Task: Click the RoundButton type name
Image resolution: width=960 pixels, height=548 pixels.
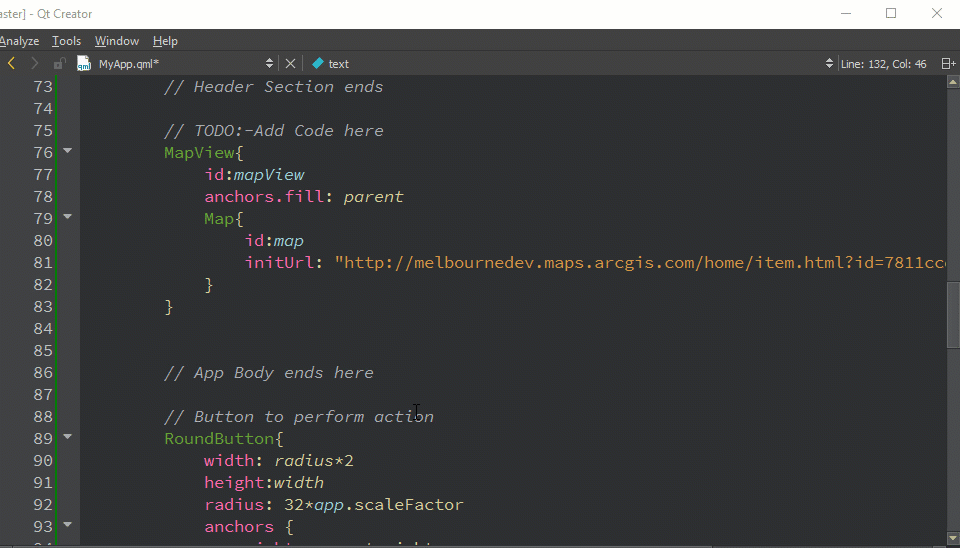Action: click(219, 439)
